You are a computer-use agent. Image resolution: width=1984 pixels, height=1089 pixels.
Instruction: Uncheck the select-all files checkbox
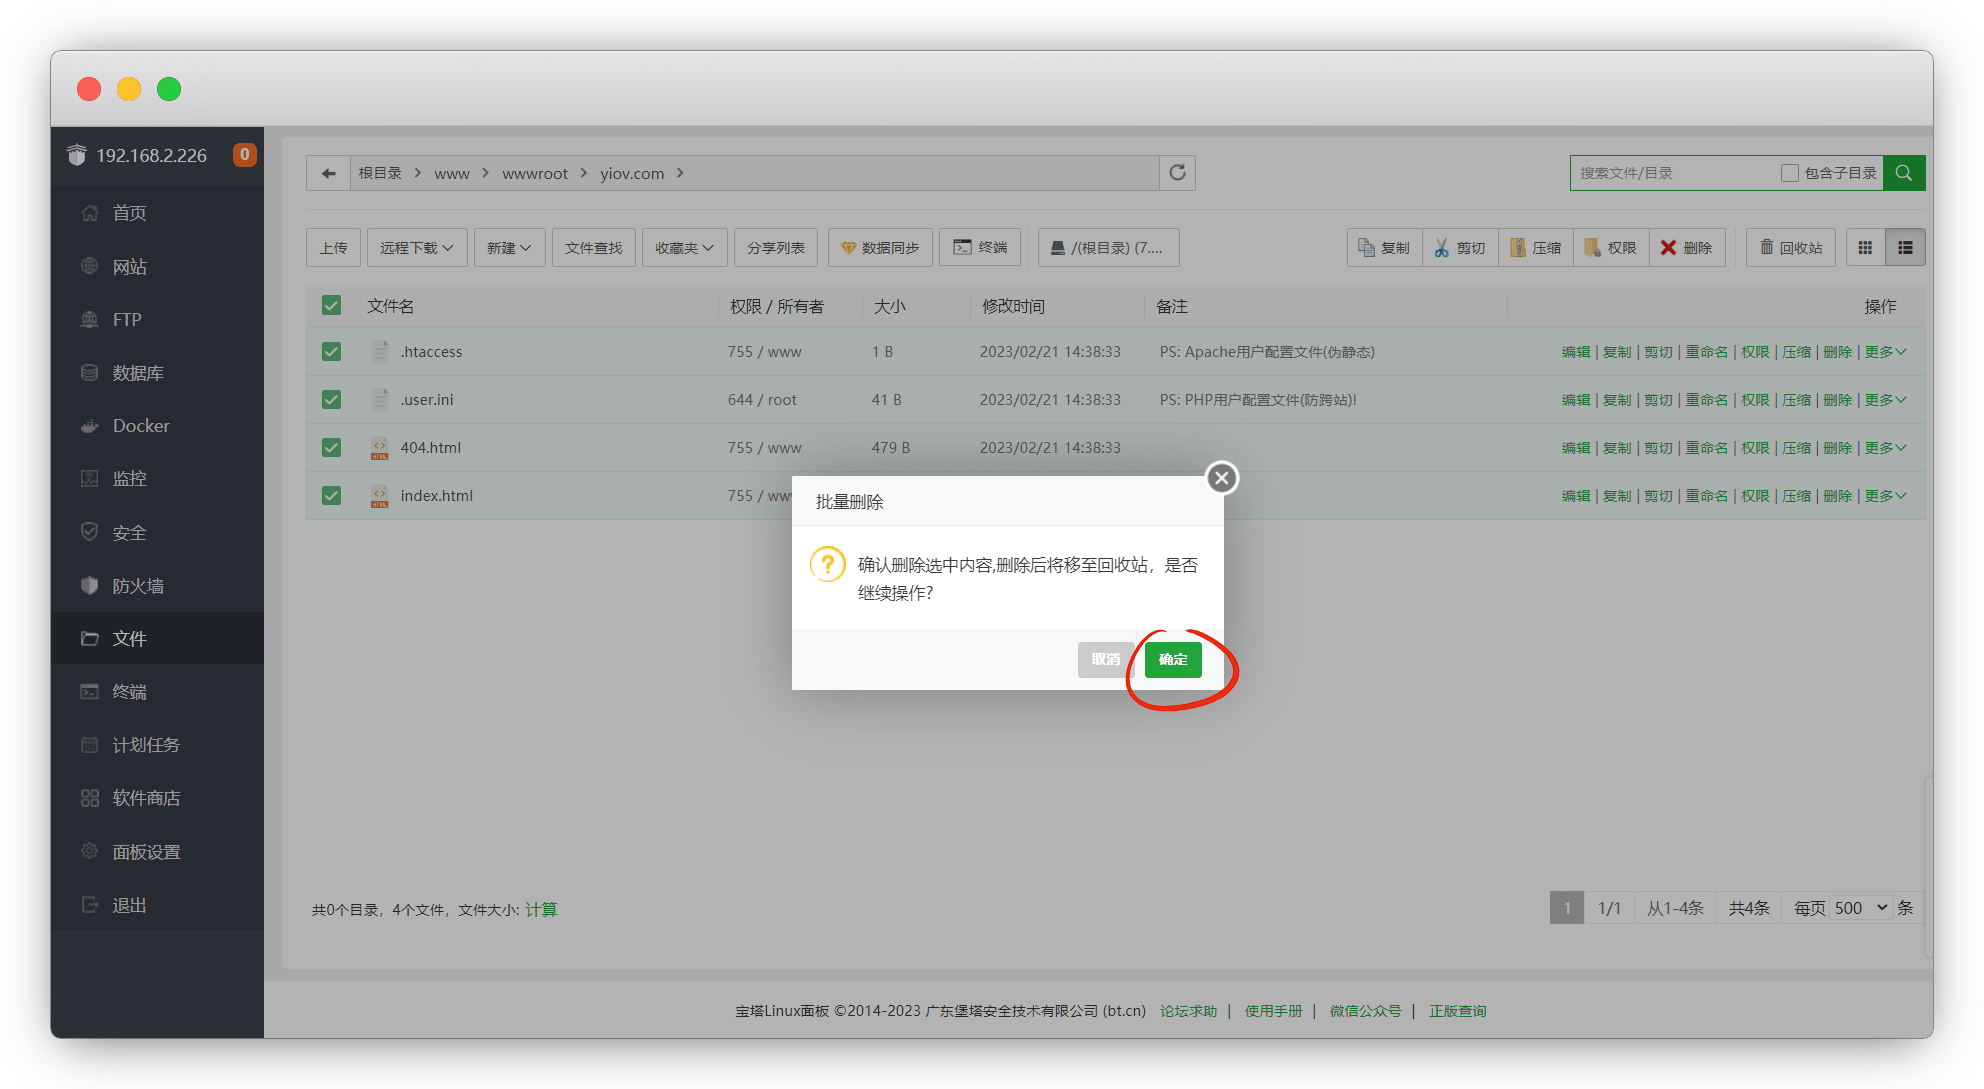(332, 306)
